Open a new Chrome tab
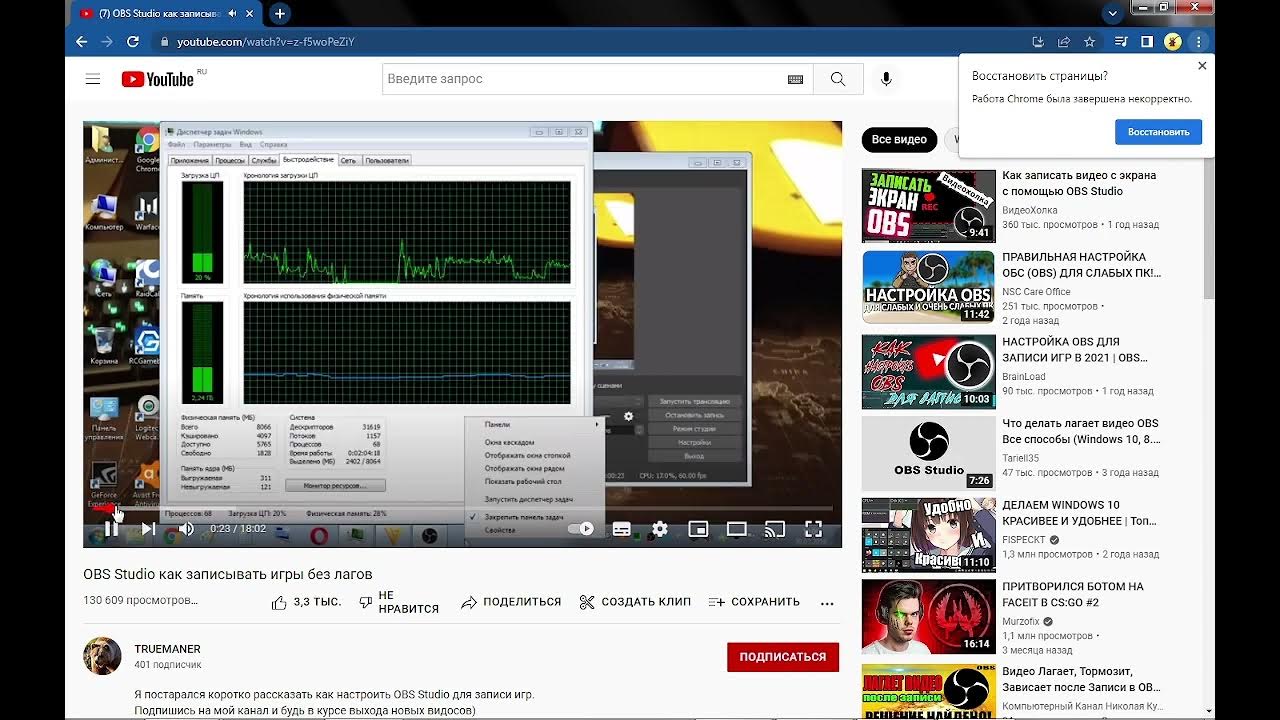The height and width of the screenshot is (720, 1280). point(280,14)
